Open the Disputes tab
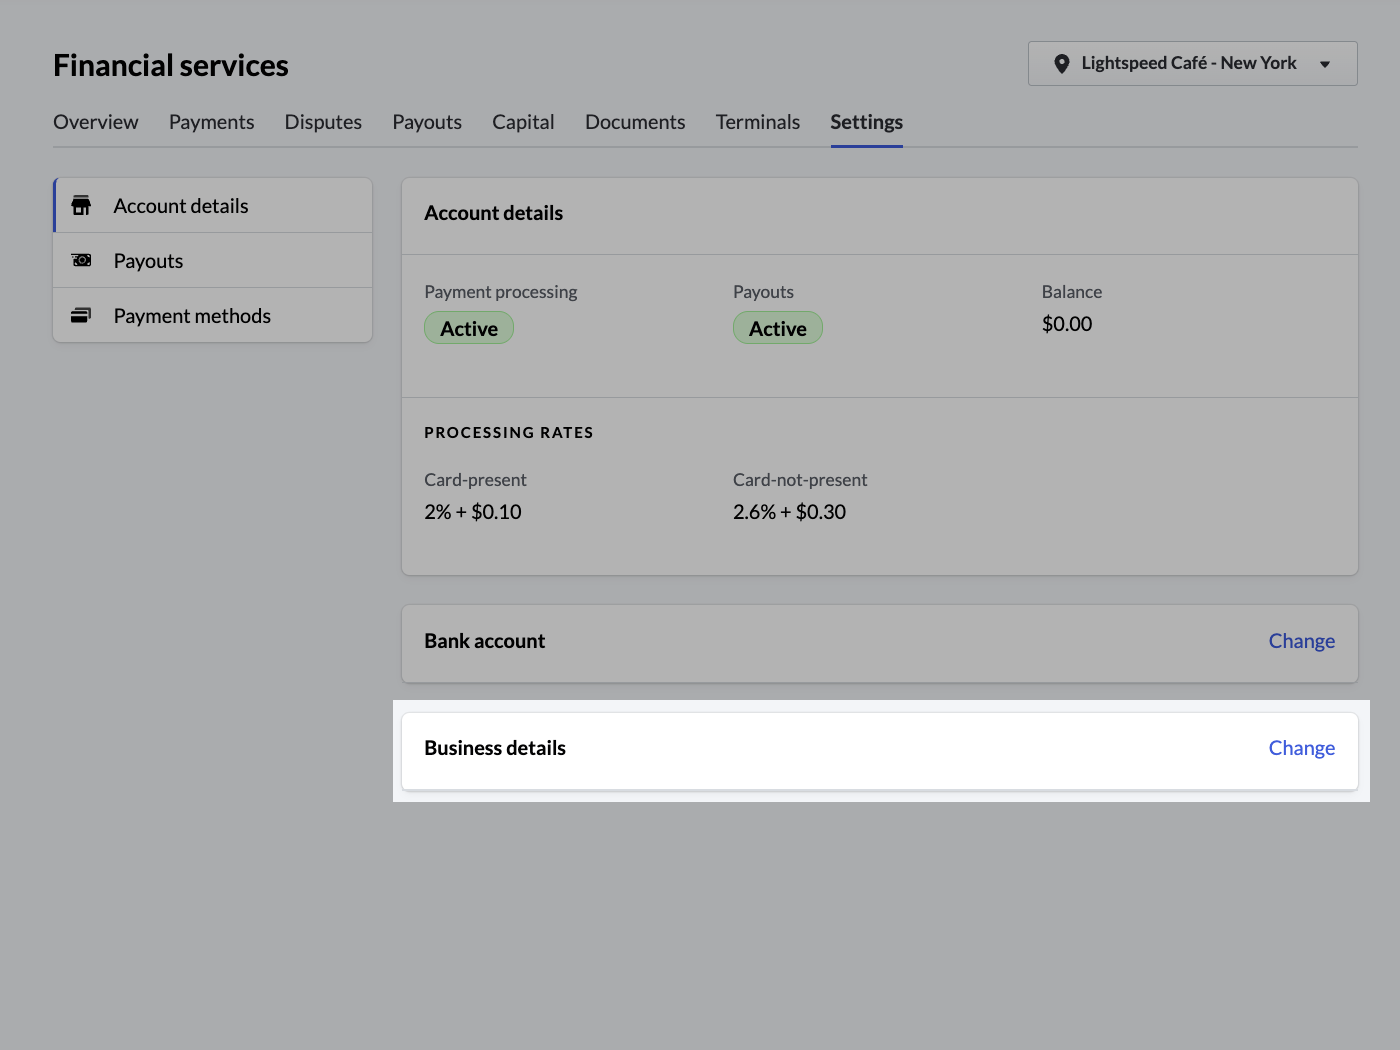The height and width of the screenshot is (1050, 1400). (x=322, y=122)
